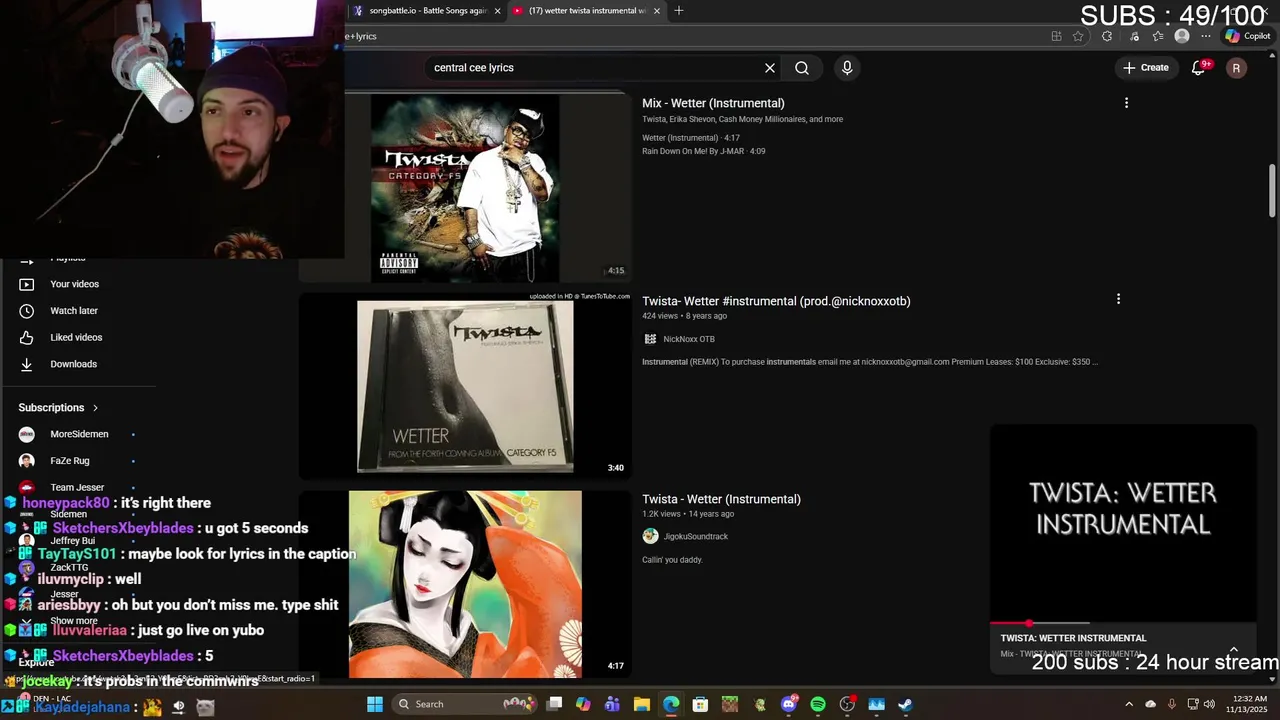Expand the miniplayer chevron
Viewport: 1280px width, 720px height.
point(1233,649)
